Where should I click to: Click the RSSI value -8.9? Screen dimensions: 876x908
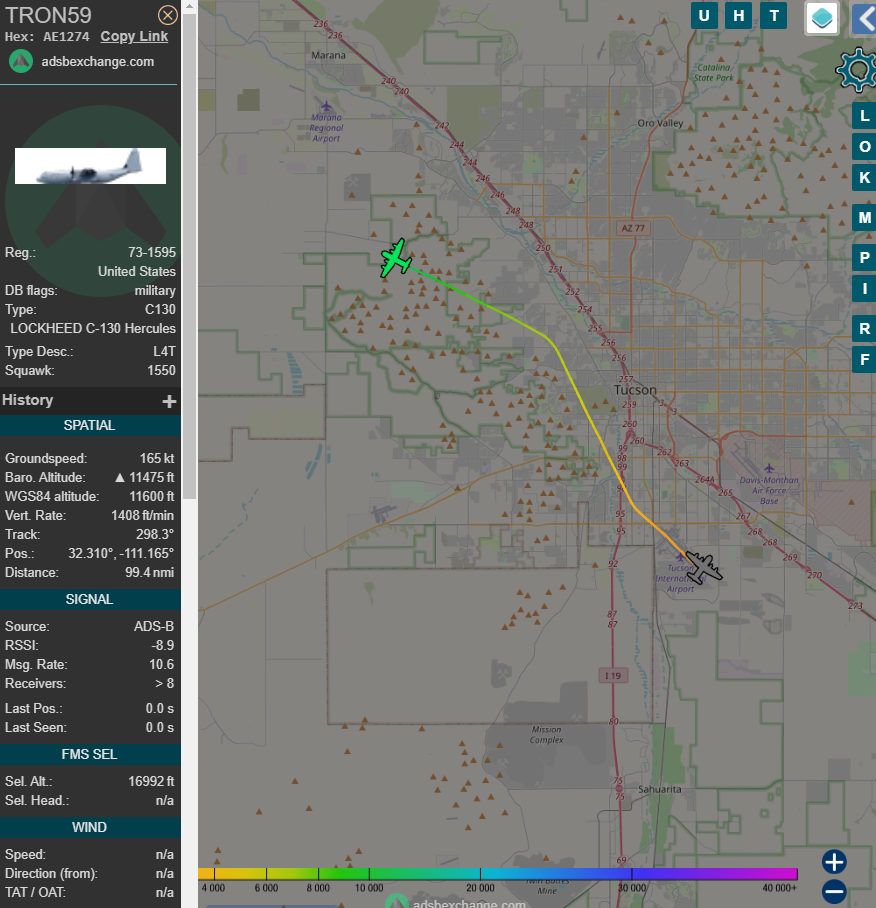[163, 646]
